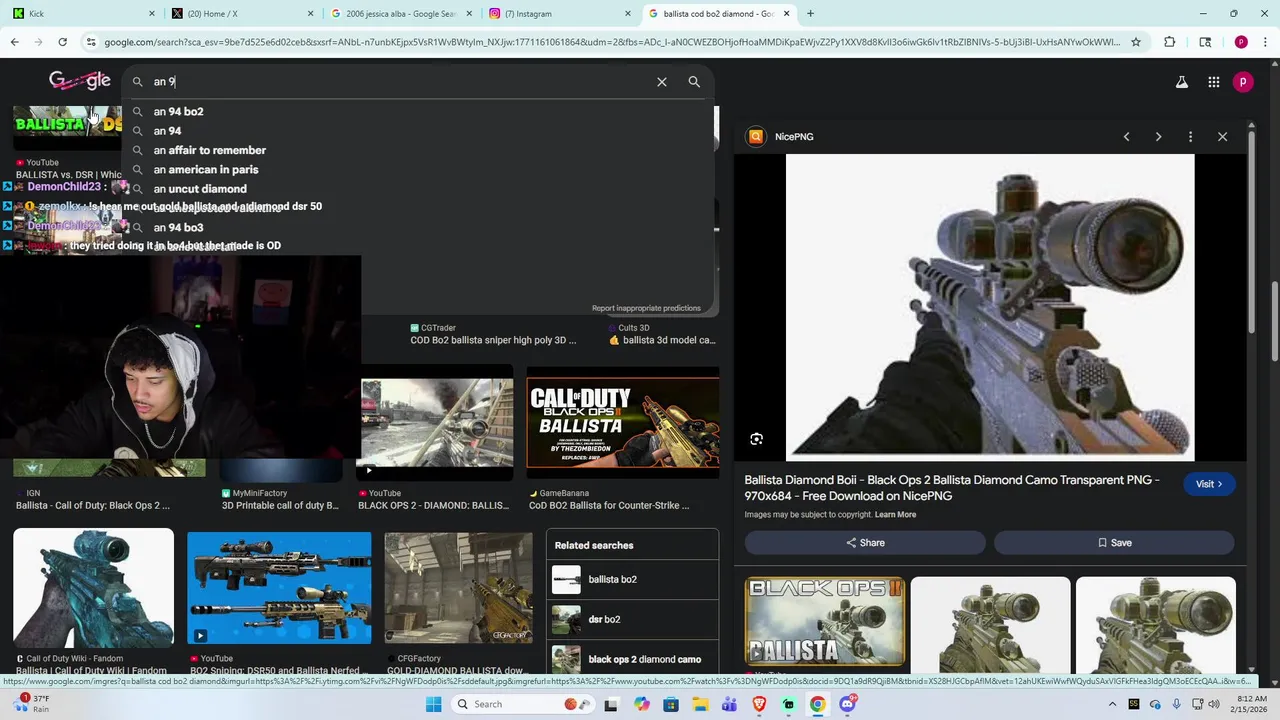Open the Windows Start menu
This screenshot has height=720, width=1280.
(433, 704)
